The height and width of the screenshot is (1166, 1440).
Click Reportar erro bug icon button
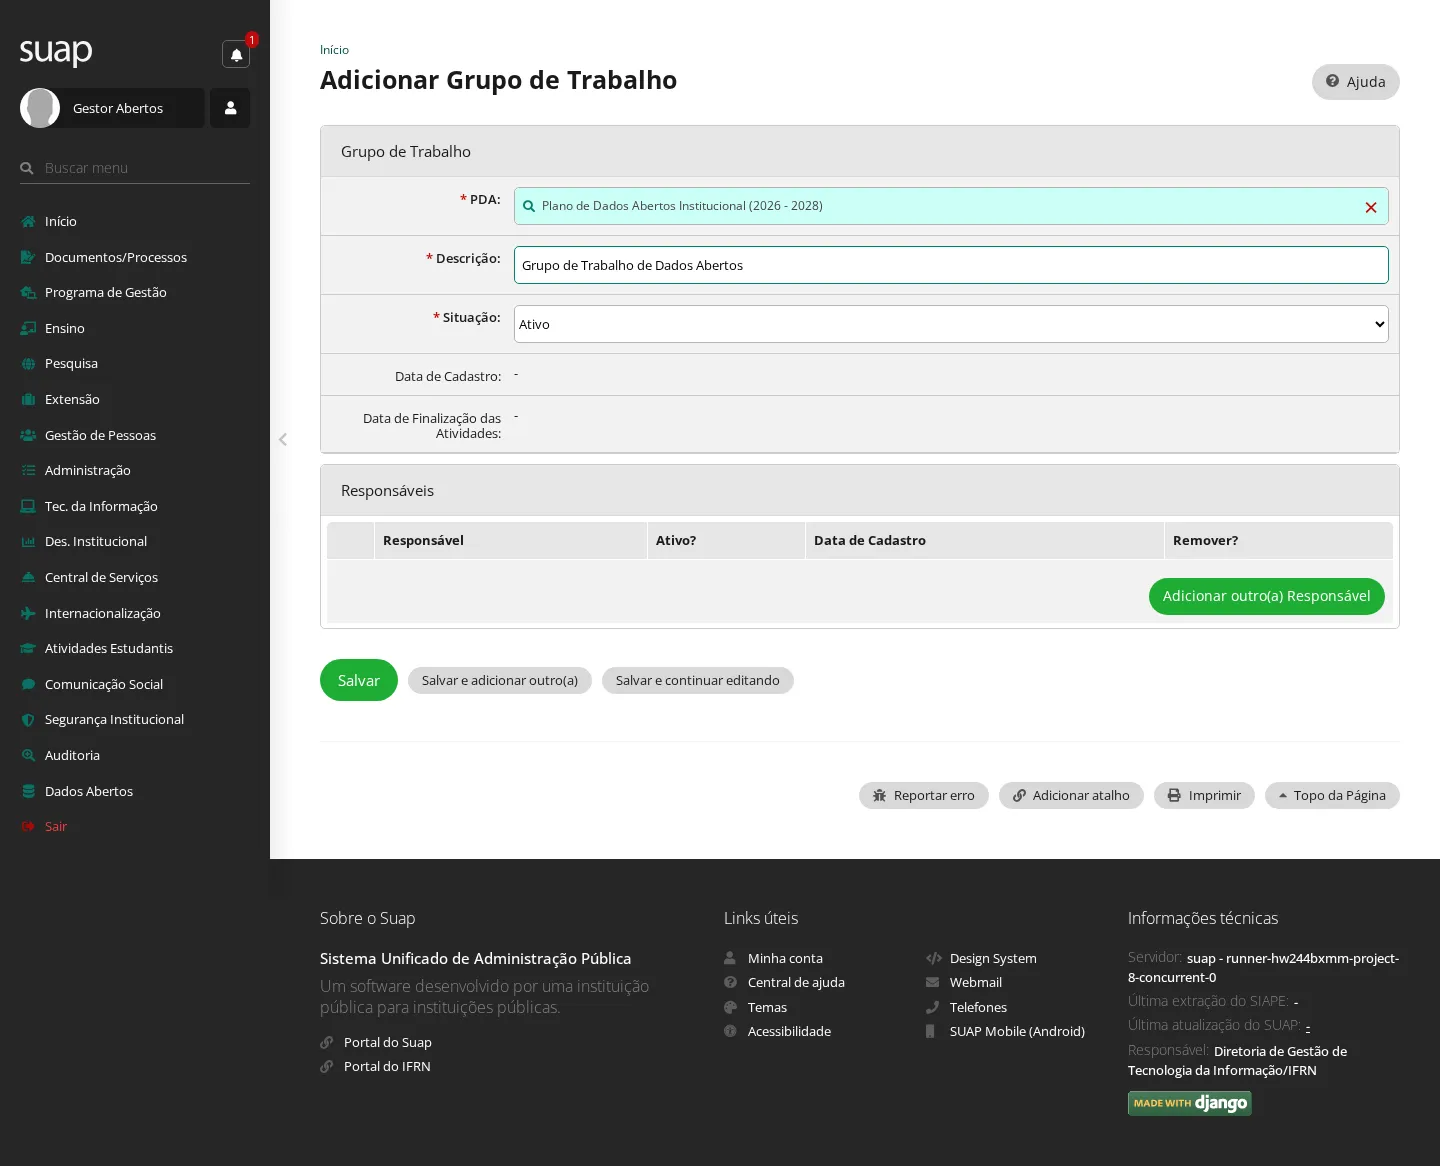pyautogui.click(x=923, y=795)
